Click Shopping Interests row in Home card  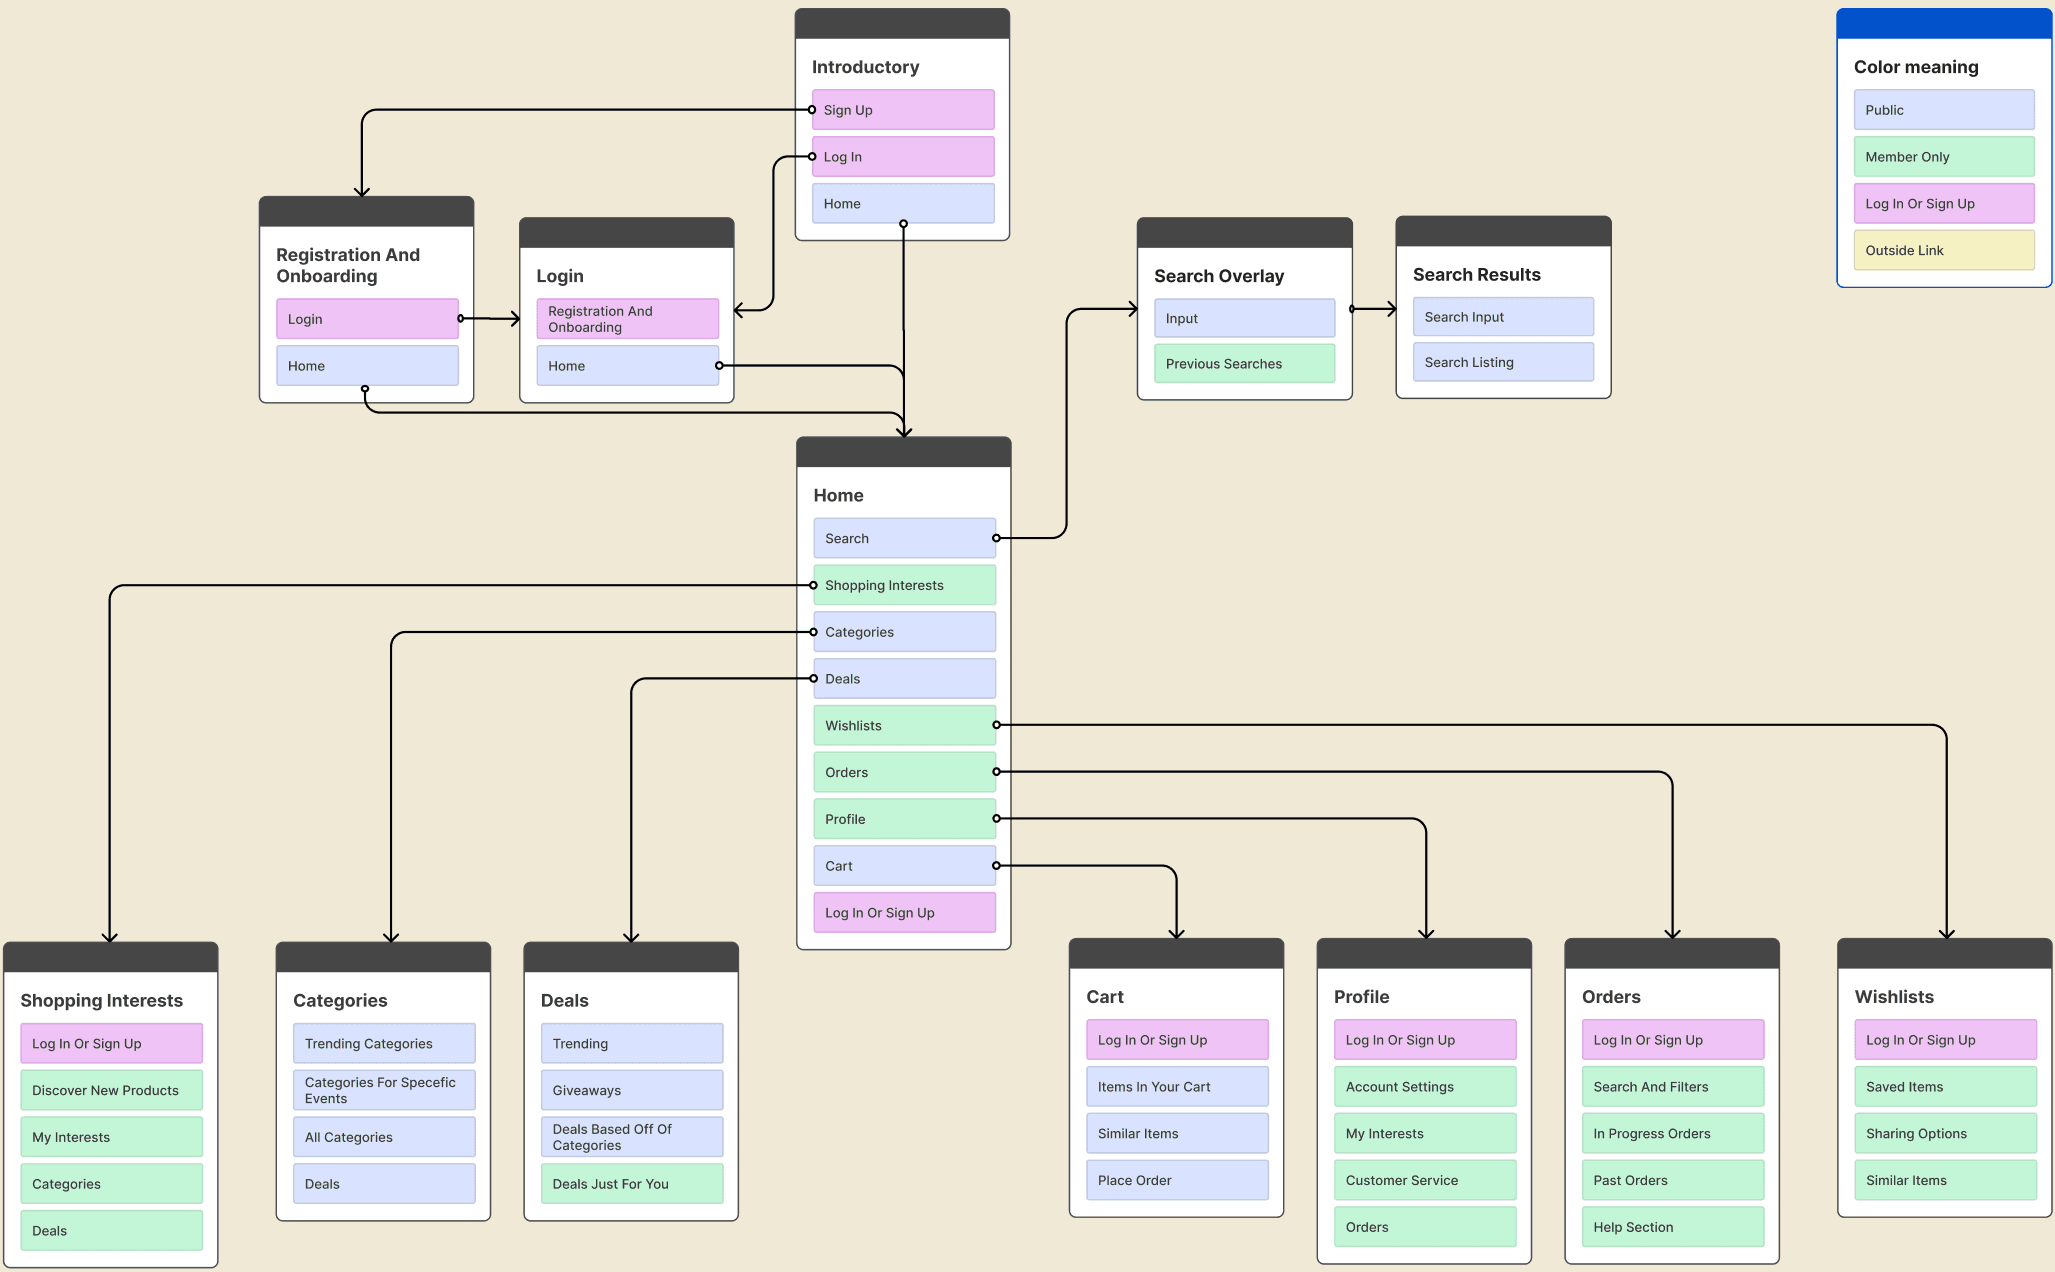pyautogui.click(x=903, y=585)
